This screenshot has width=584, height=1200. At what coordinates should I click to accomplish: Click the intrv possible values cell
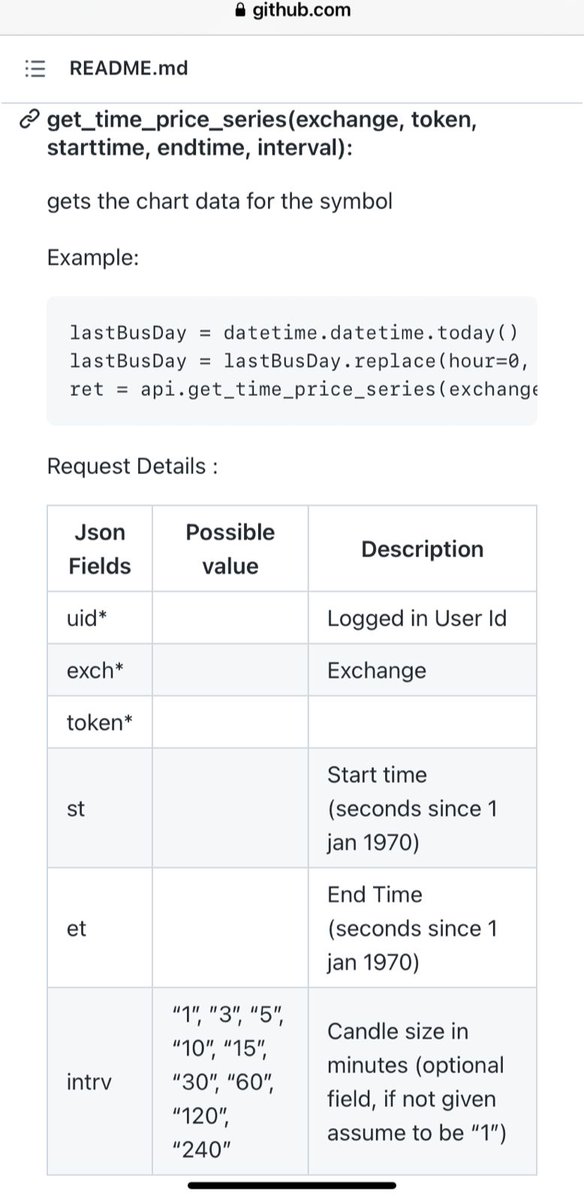tap(230, 1081)
